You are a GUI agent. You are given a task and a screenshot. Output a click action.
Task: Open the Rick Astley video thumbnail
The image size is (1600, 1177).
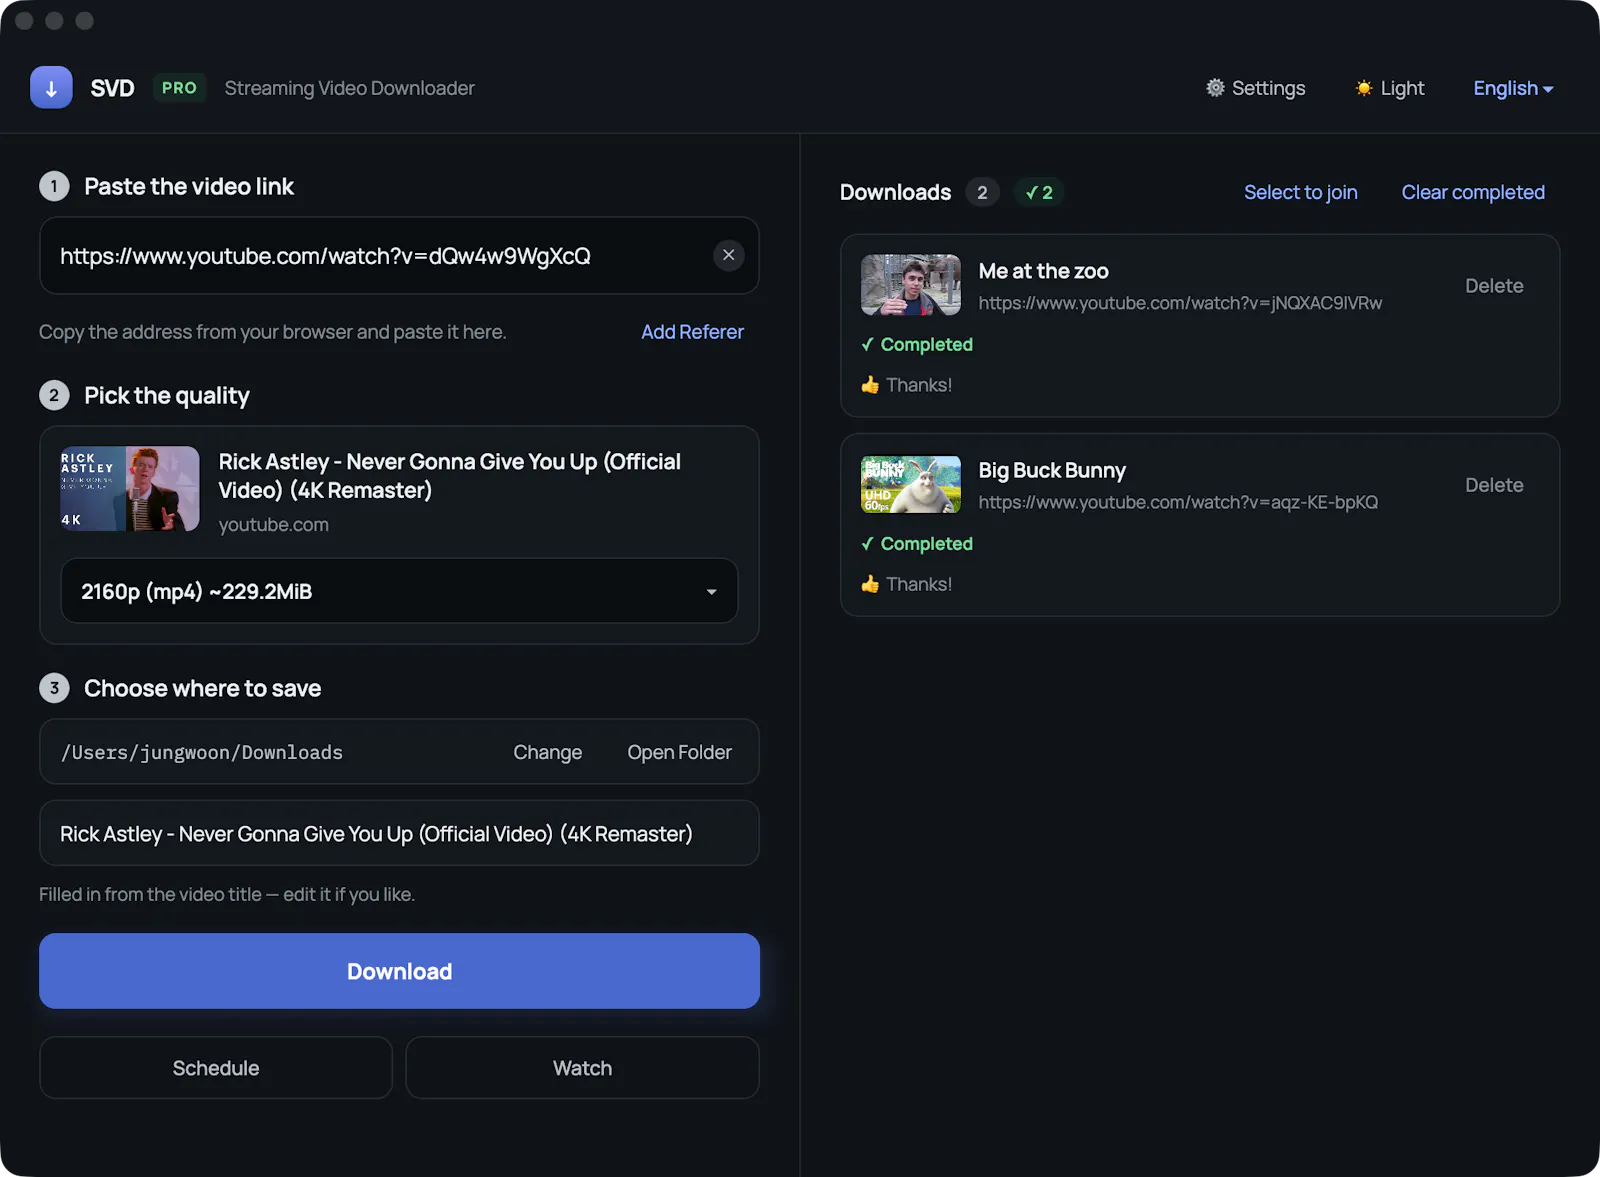[130, 488]
